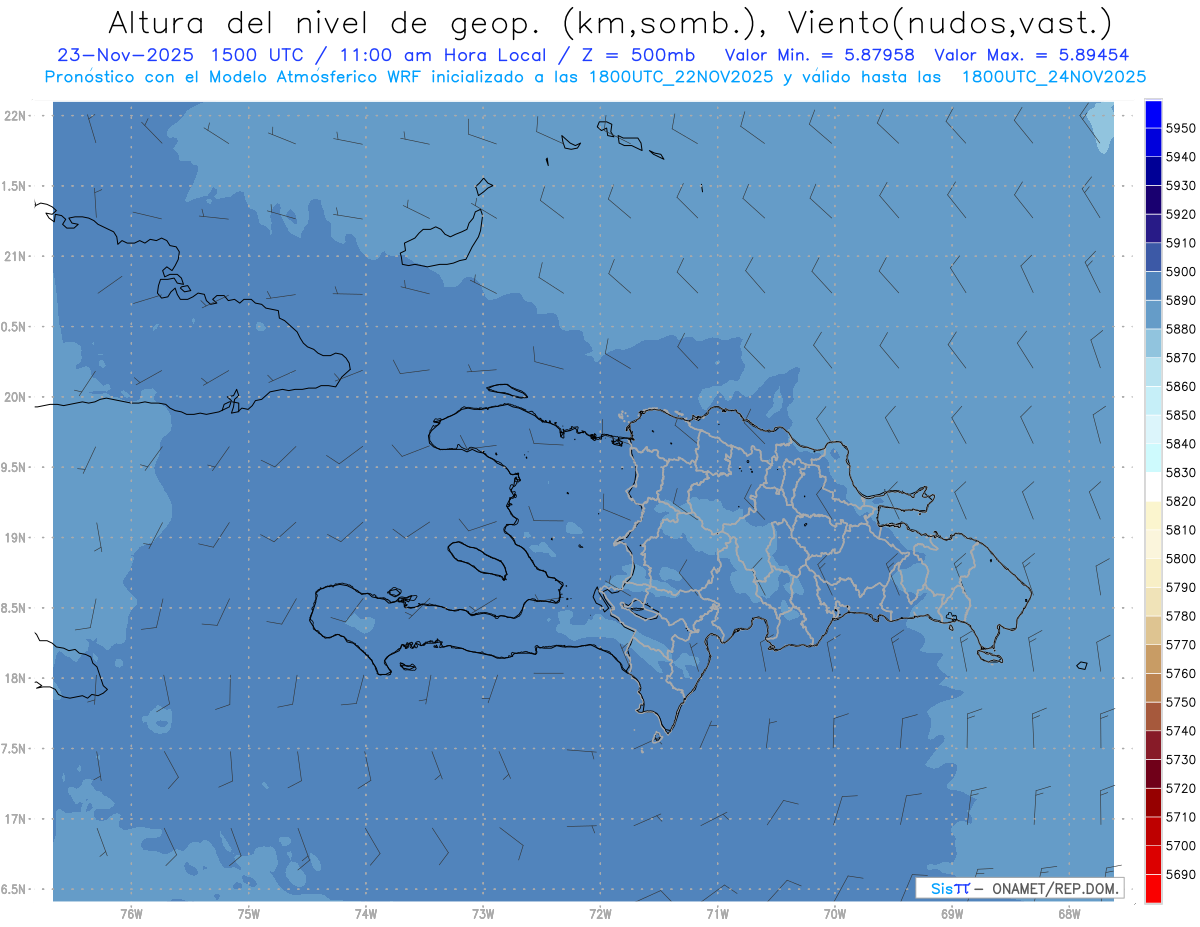Click the '5830' legend value

pyautogui.click(x=1181, y=472)
